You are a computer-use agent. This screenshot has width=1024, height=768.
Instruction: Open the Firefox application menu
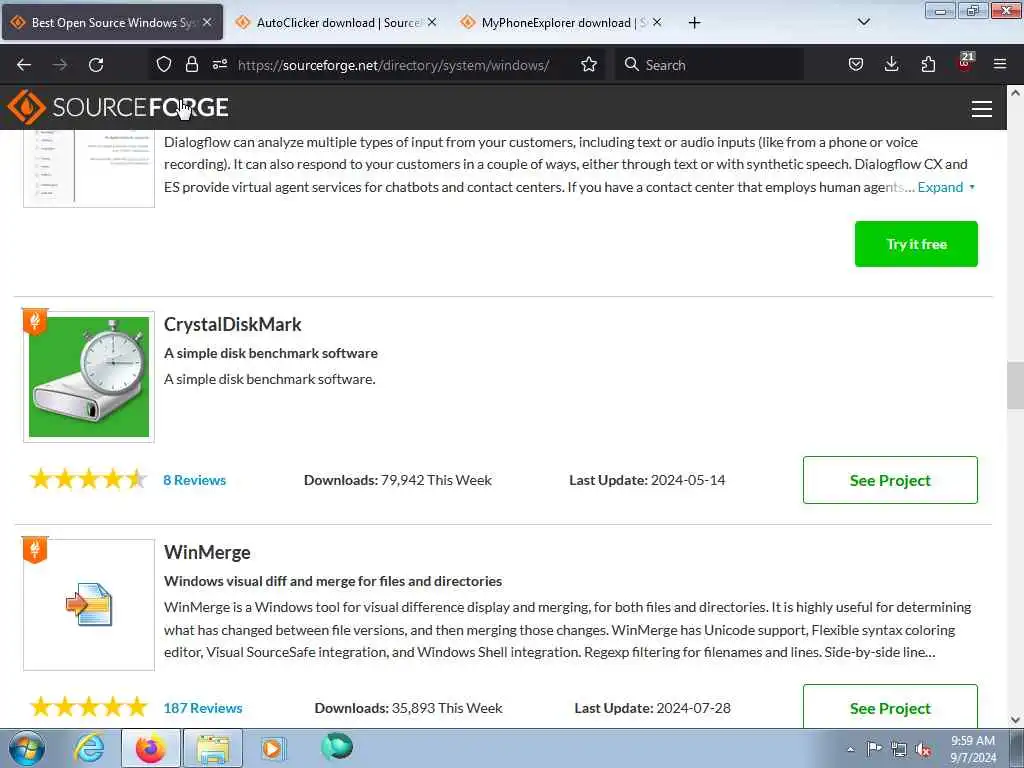click(1000, 64)
